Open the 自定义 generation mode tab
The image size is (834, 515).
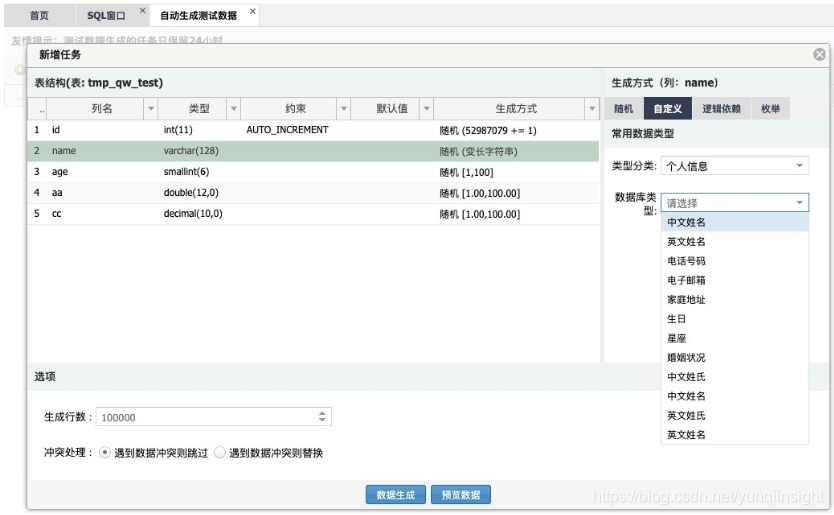tap(668, 109)
